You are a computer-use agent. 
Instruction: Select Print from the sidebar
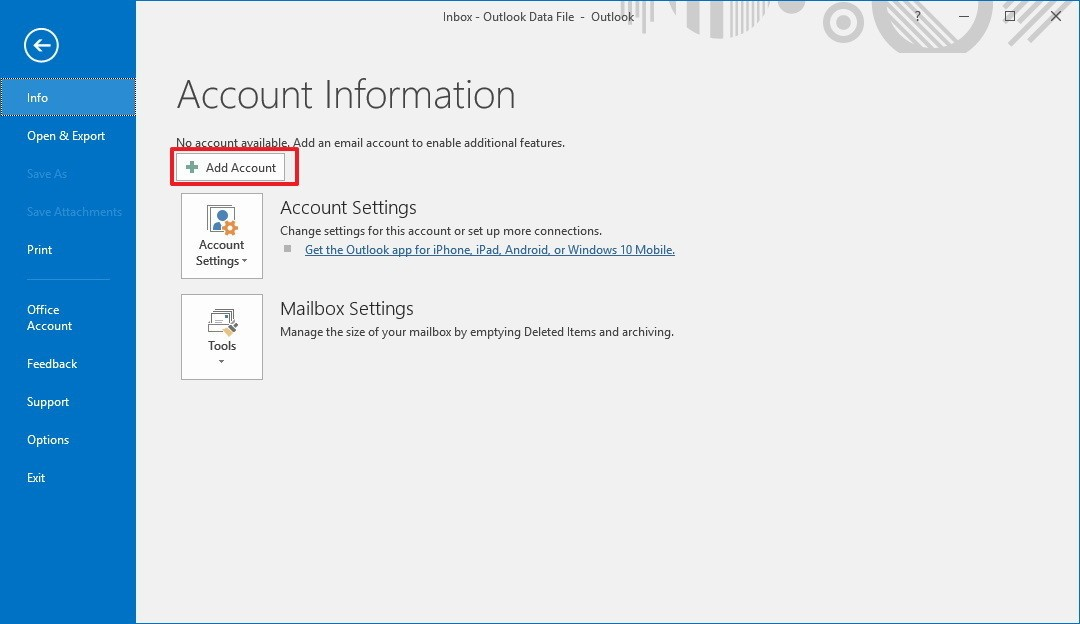[39, 249]
